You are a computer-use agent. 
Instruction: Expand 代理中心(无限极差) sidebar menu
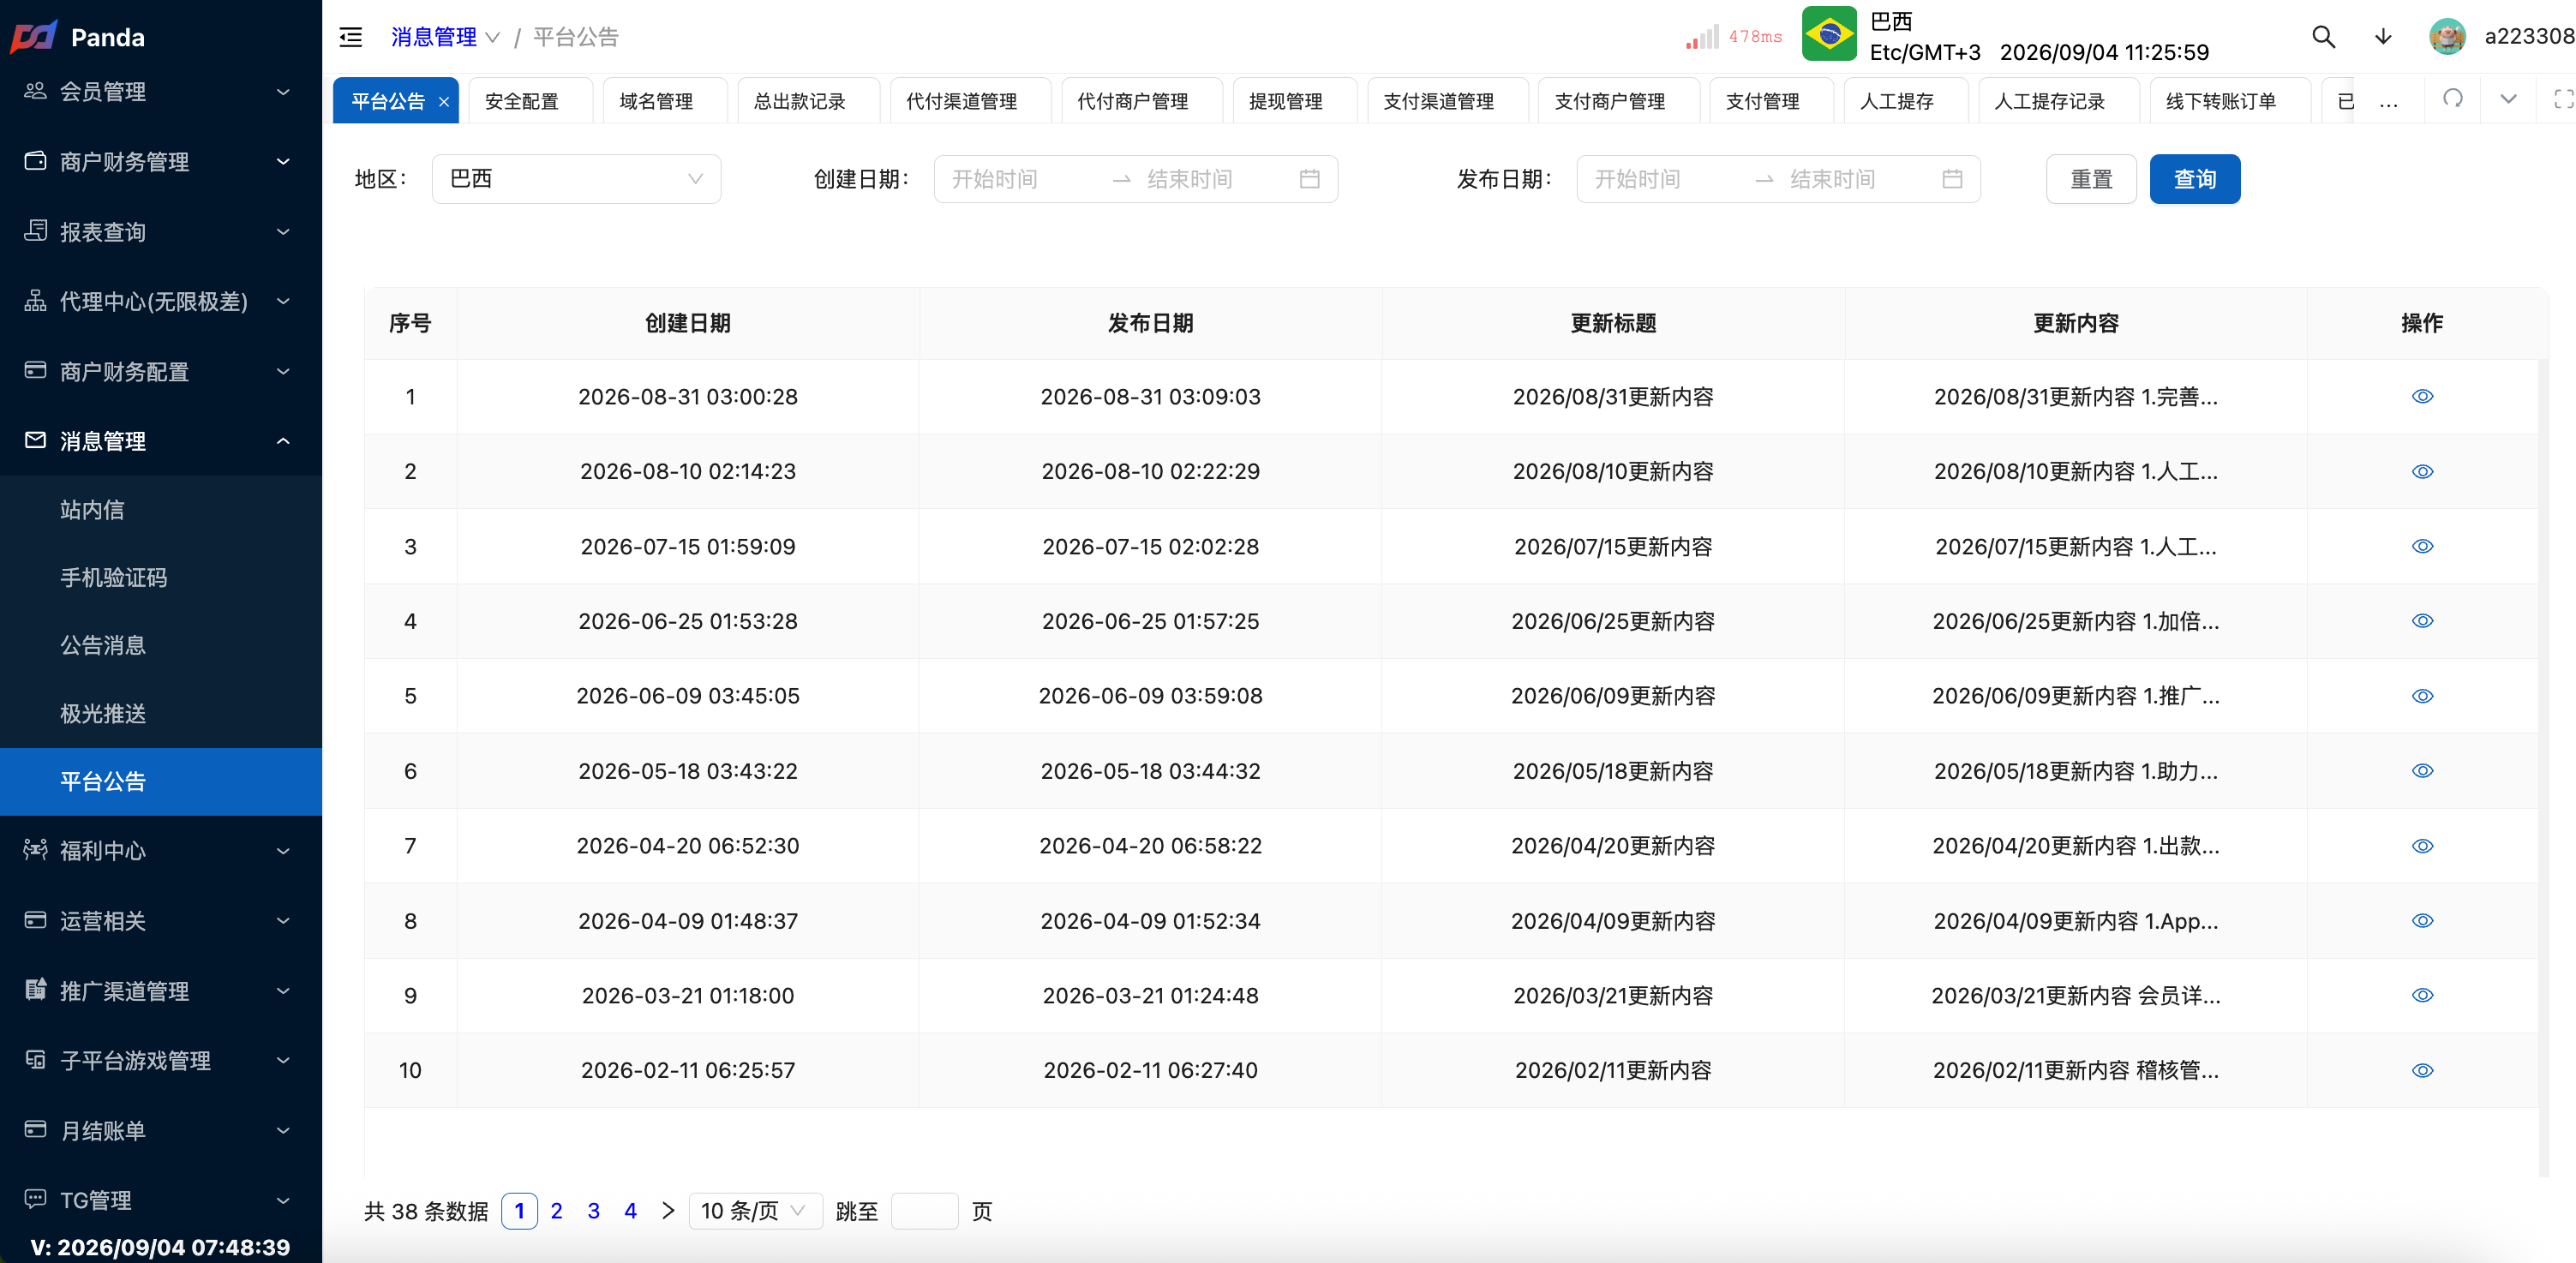click(161, 302)
